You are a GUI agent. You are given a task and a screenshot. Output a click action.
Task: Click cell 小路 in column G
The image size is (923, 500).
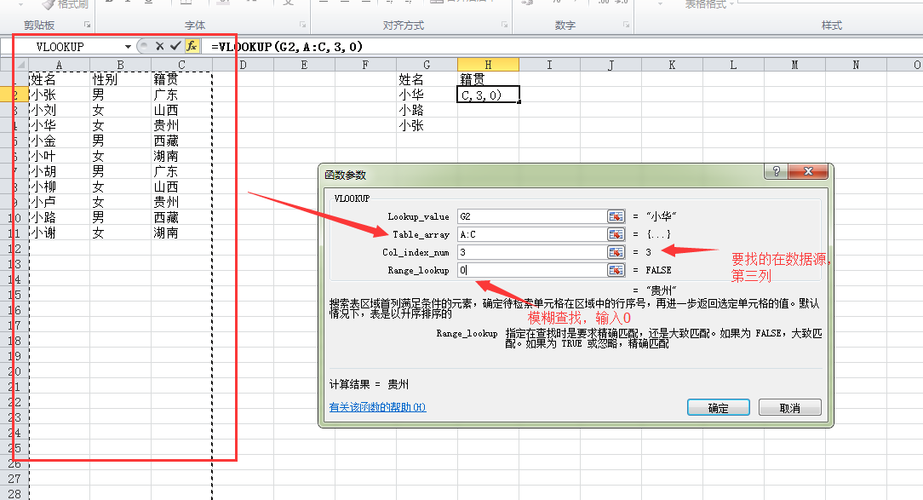coord(427,110)
